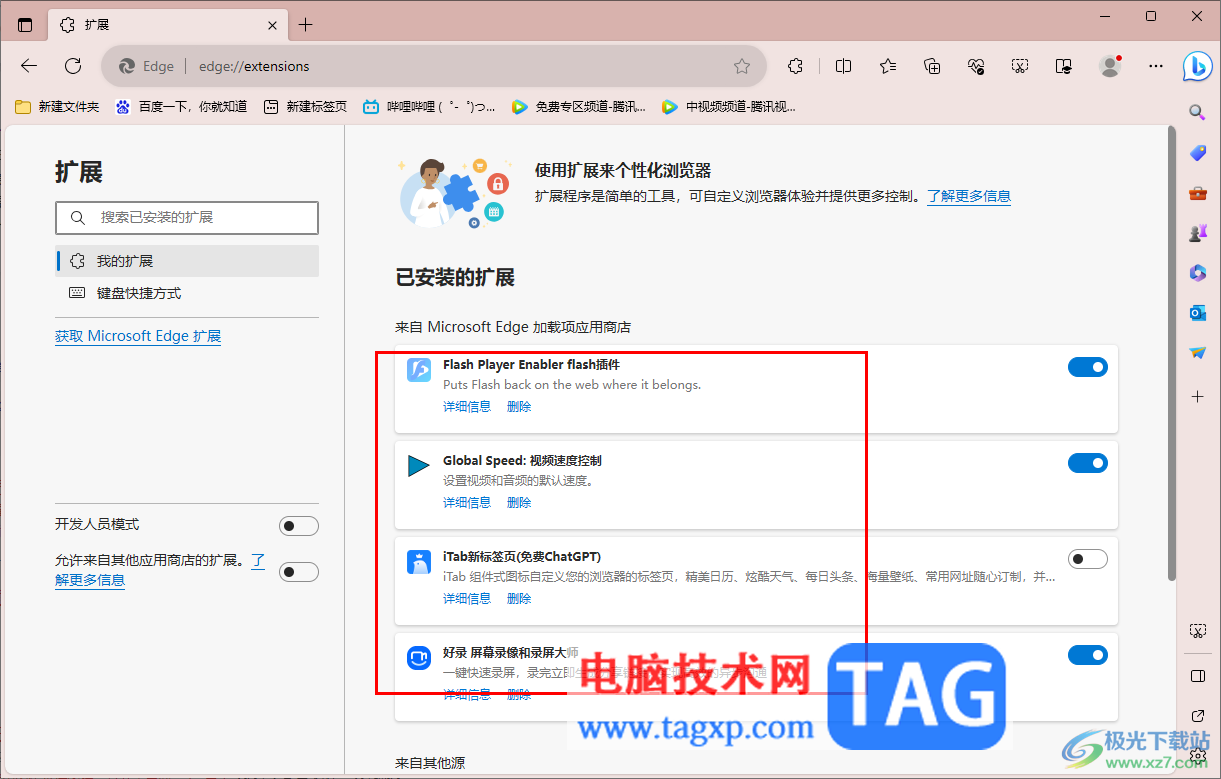This screenshot has height=779, width=1221.
Task: Open sidebar Outlook icon
Action: point(1197,313)
